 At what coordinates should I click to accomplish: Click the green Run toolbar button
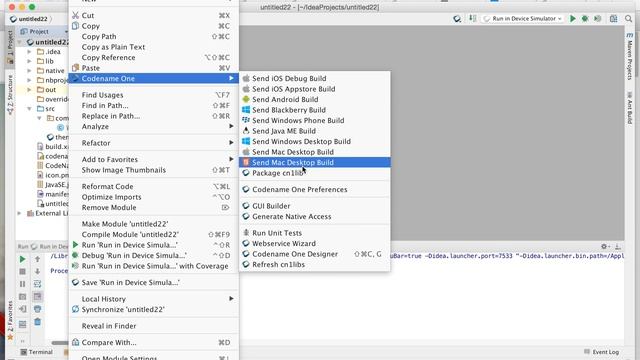pos(573,19)
